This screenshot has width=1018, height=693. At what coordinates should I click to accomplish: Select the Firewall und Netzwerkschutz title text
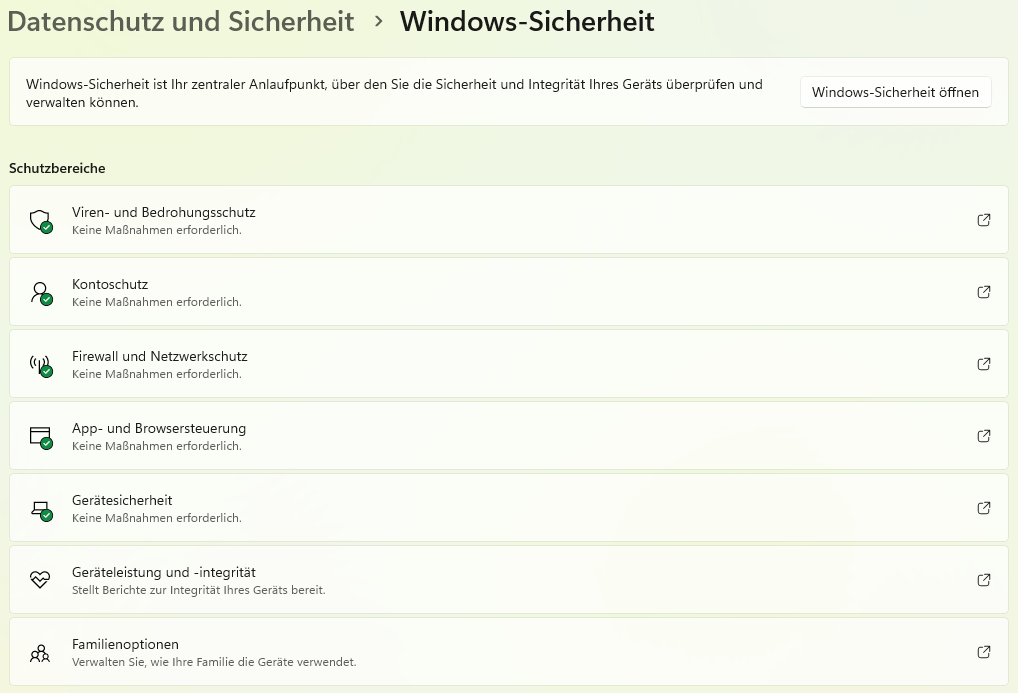coord(160,357)
